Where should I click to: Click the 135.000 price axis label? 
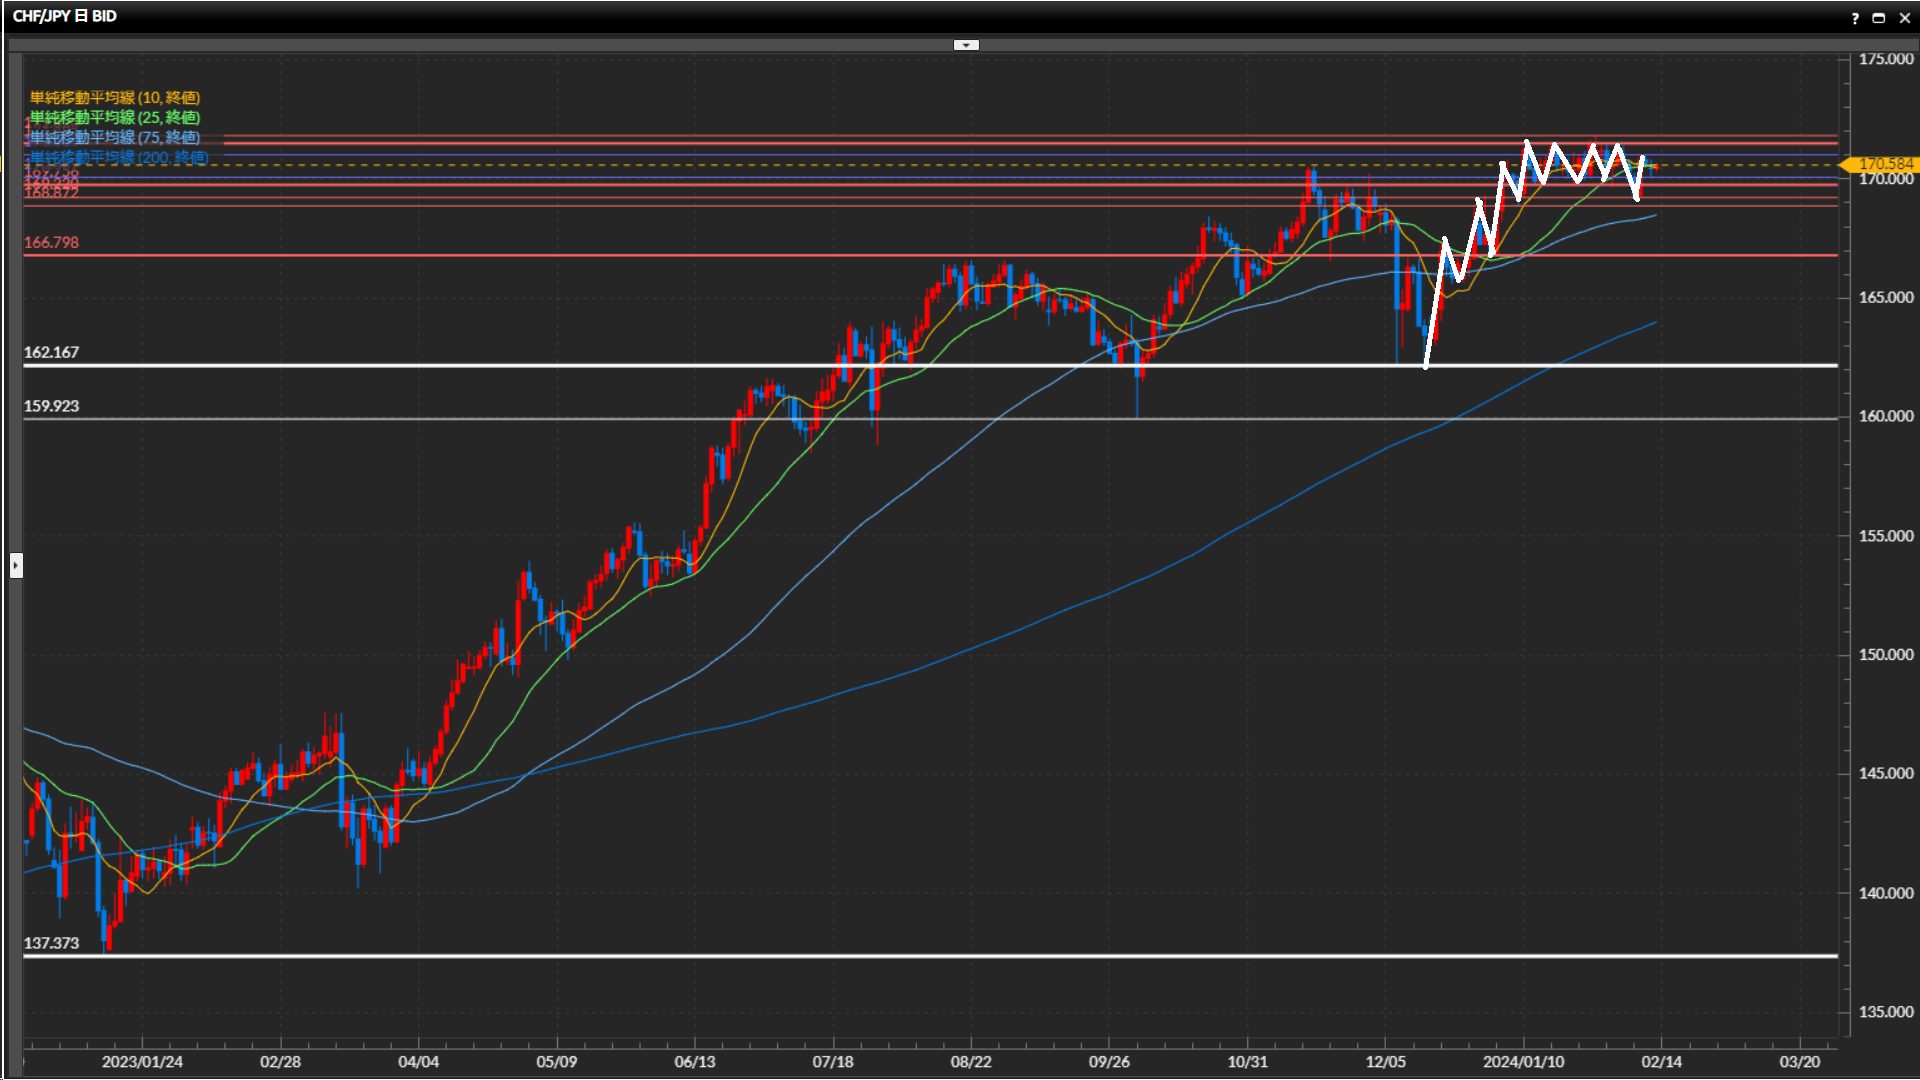point(1885,1012)
